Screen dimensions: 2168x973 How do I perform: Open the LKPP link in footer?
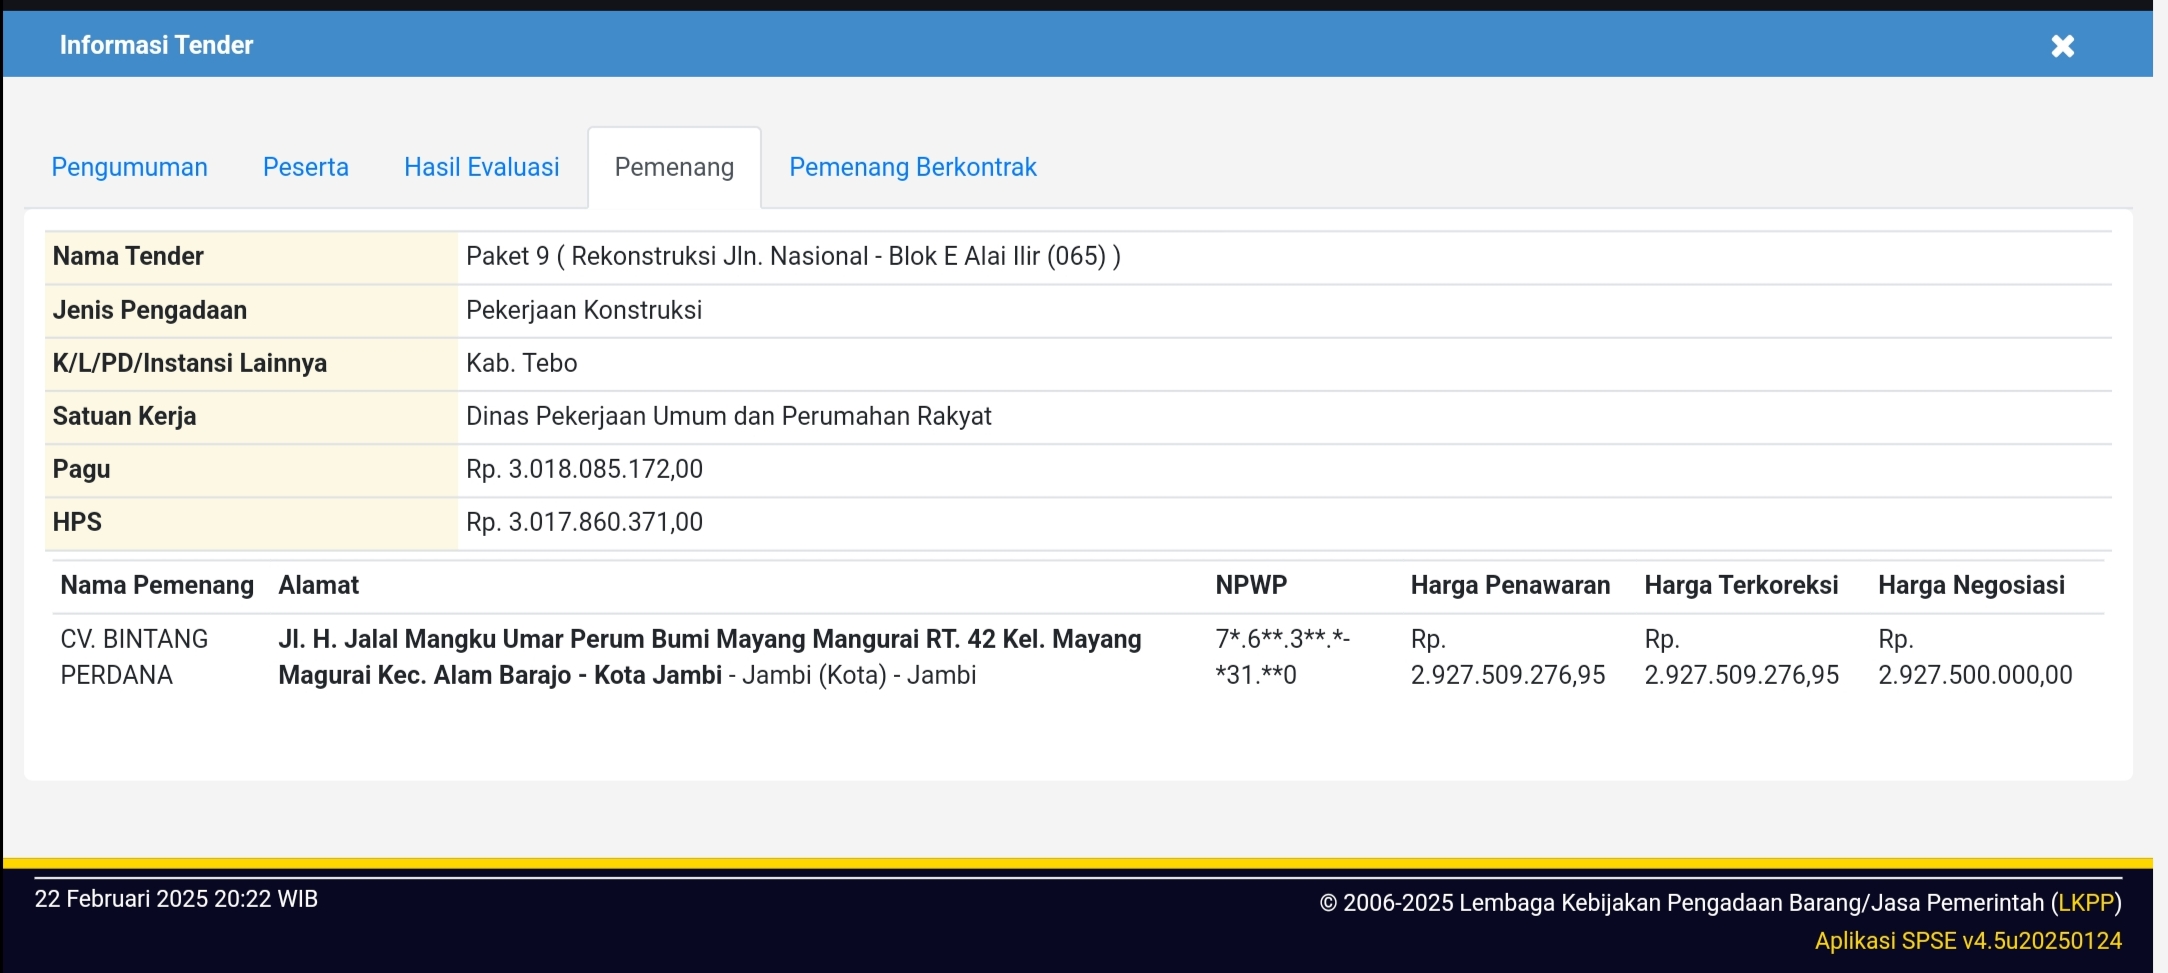2086,903
